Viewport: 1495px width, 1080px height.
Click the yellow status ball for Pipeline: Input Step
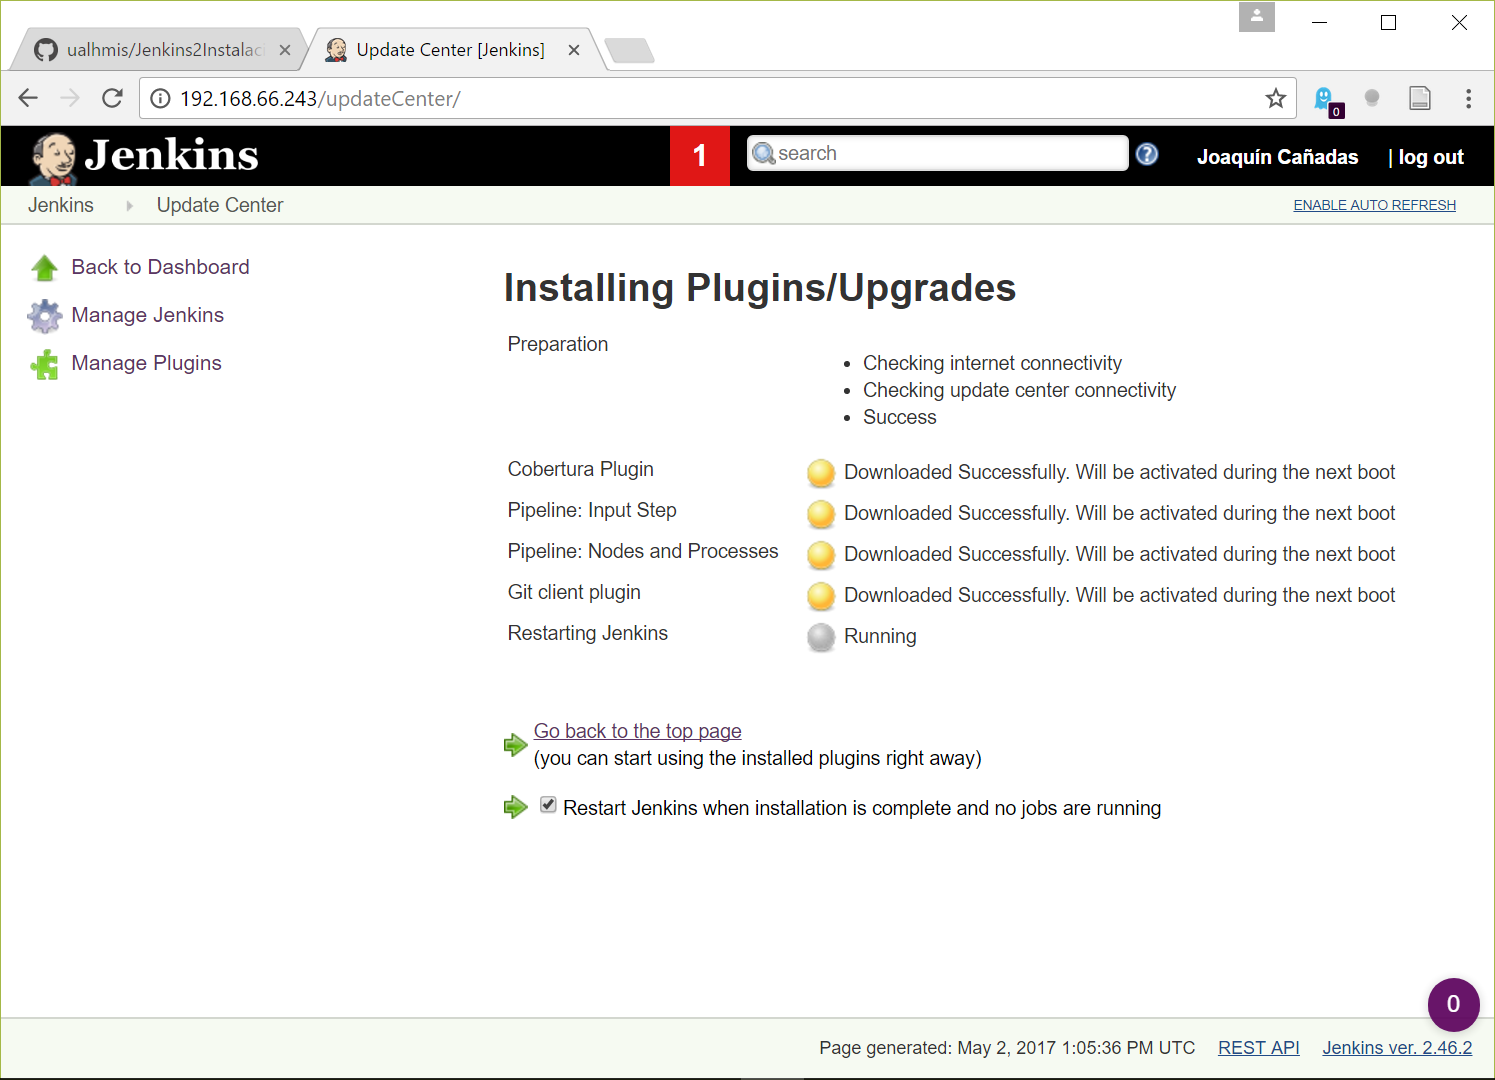click(x=821, y=514)
